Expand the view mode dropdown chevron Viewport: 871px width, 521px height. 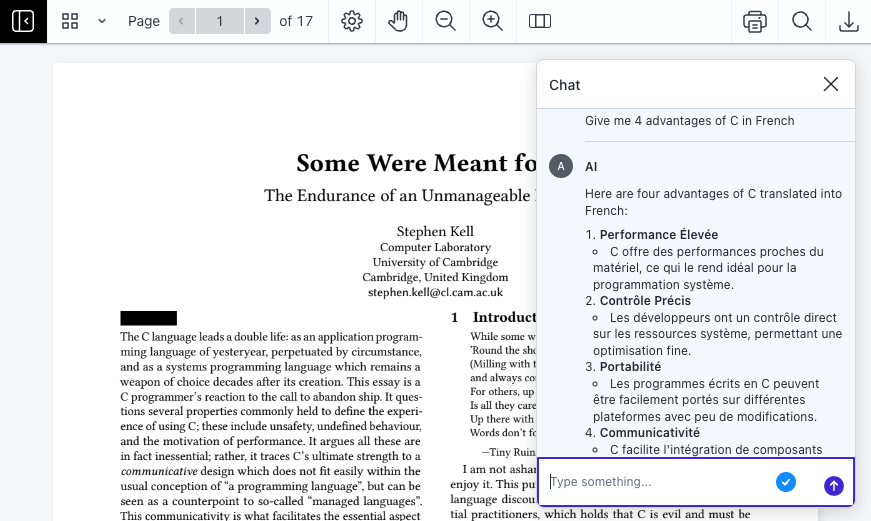102,21
